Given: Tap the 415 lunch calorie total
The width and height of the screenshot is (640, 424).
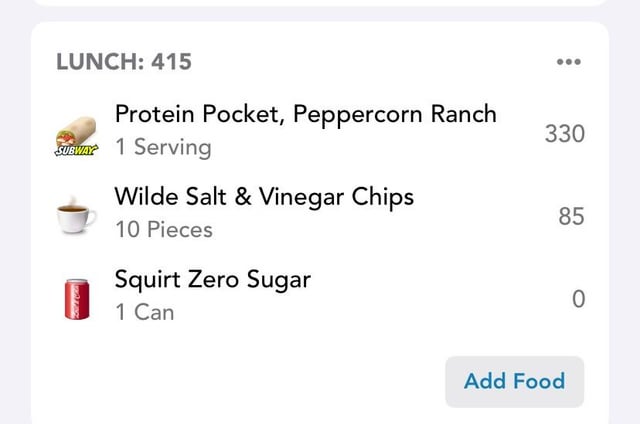Looking at the screenshot, I should (x=171, y=62).
